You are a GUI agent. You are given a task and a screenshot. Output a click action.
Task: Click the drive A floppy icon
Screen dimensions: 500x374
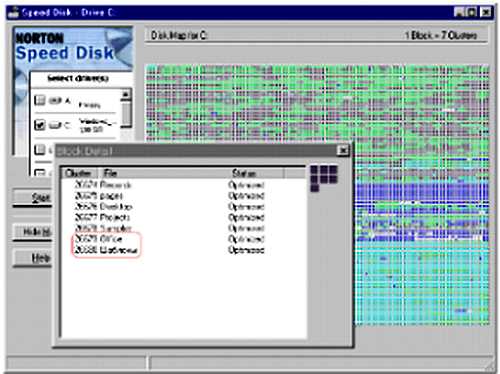tap(55, 100)
